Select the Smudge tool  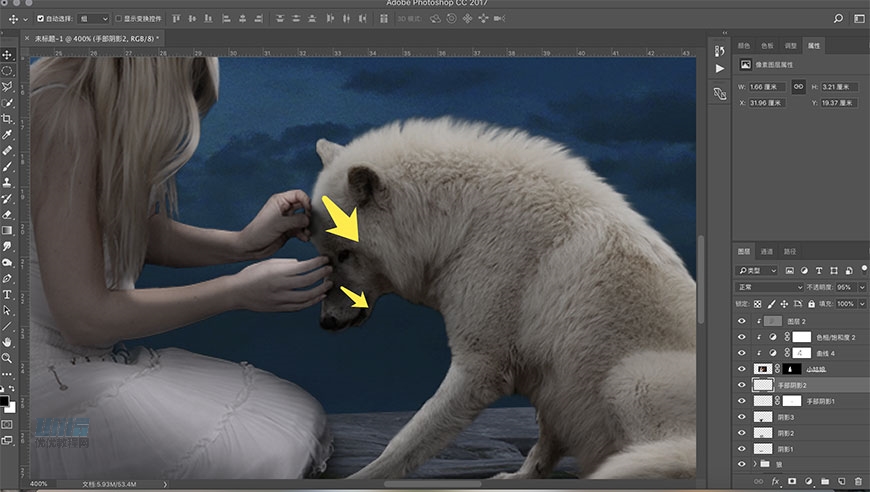[x=7, y=246]
